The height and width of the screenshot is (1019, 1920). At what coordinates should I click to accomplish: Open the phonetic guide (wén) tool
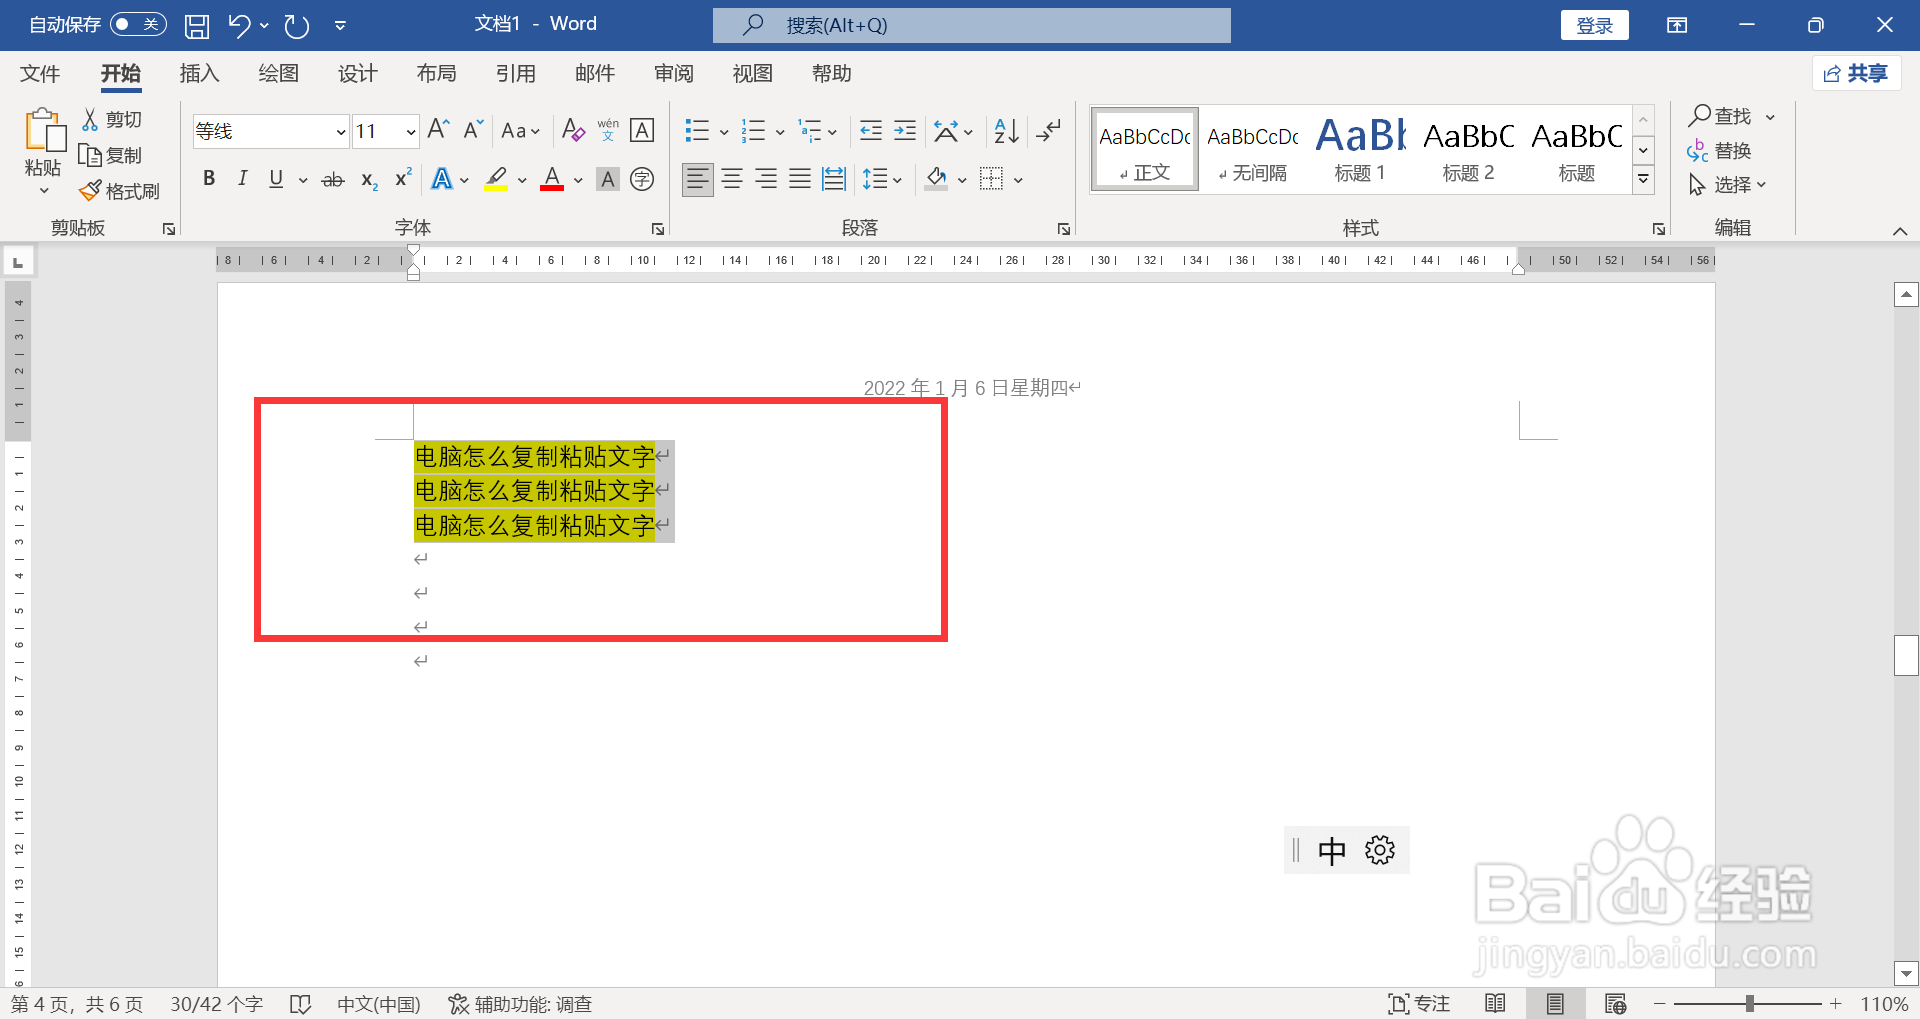[x=608, y=130]
